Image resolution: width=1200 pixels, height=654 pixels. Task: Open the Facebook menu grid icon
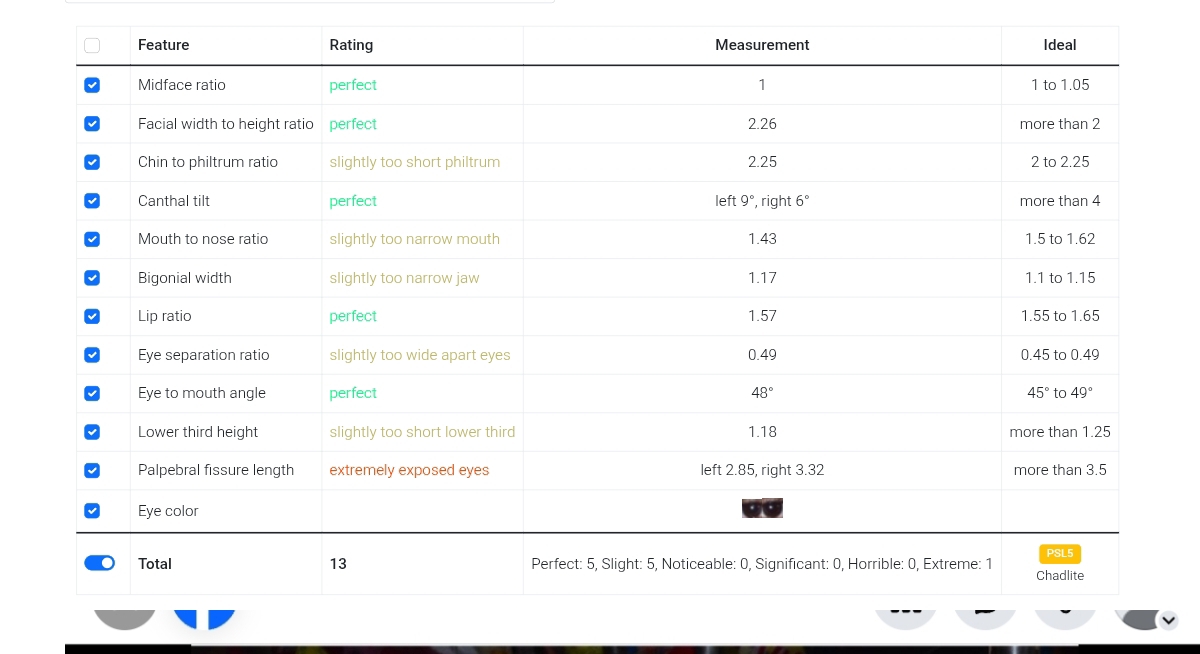[x=905, y=611]
